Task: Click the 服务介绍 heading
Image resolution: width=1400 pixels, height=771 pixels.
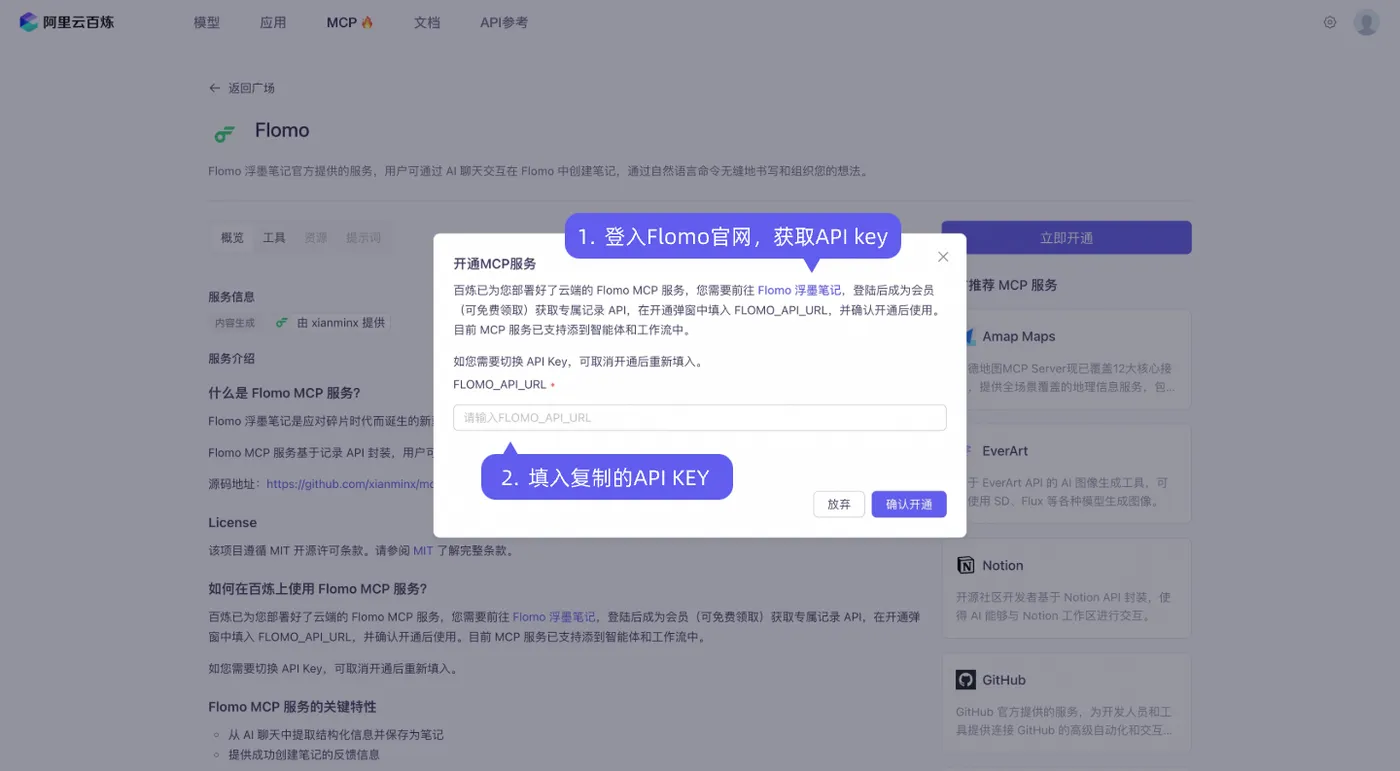Action: [231, 358]
